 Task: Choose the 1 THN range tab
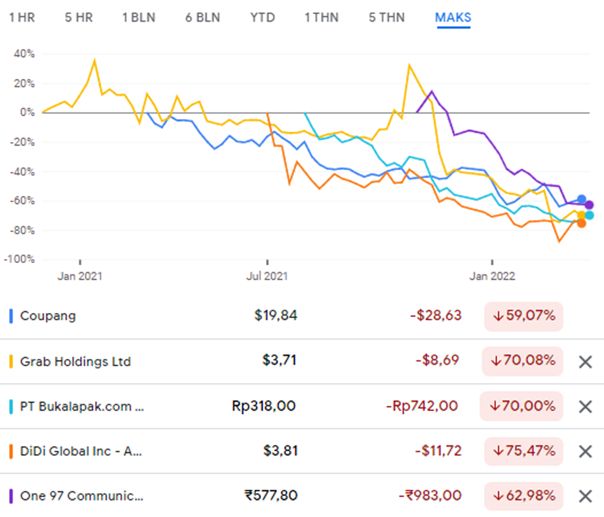click(321, 17)
